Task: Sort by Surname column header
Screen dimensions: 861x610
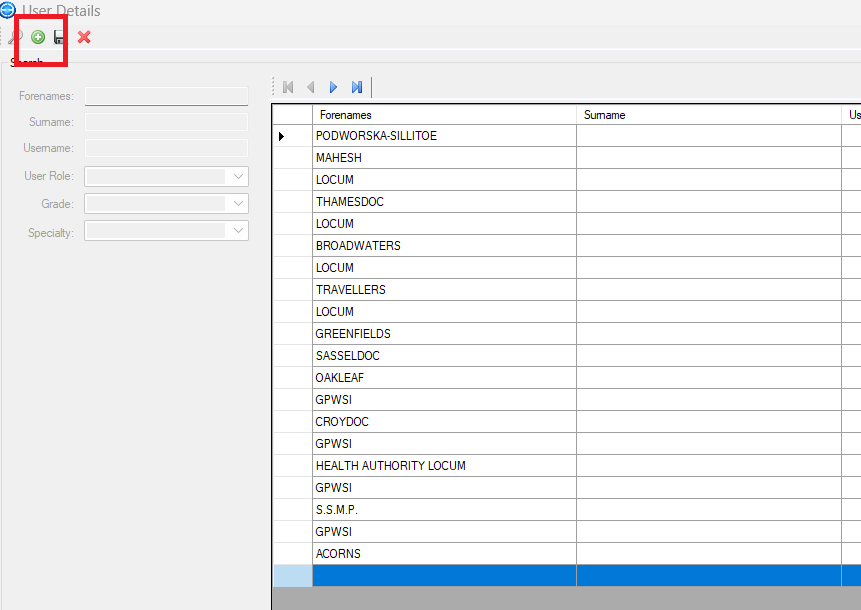Action: tap(708, 115)
